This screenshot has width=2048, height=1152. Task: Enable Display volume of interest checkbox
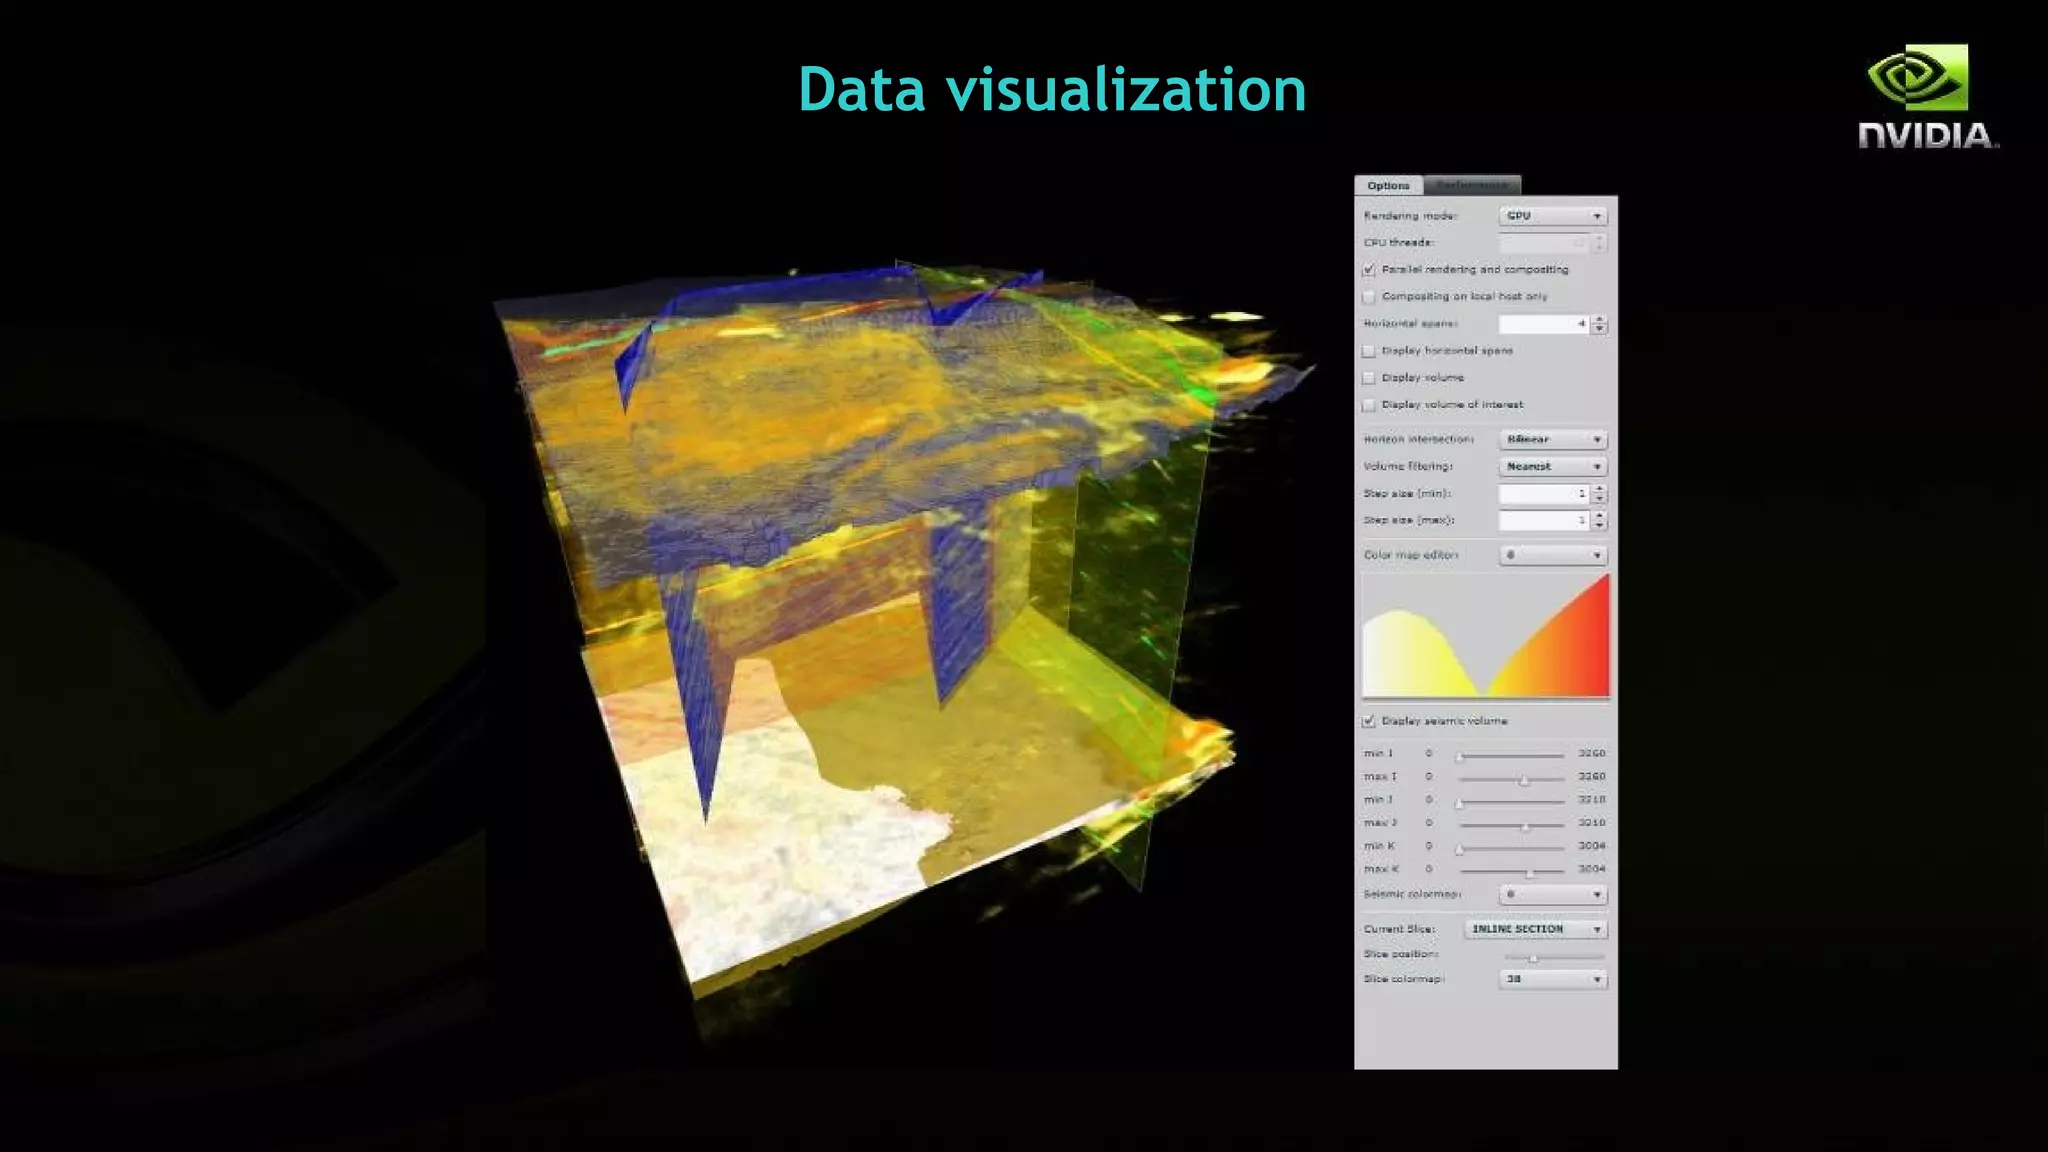(x=1369, y=405)
